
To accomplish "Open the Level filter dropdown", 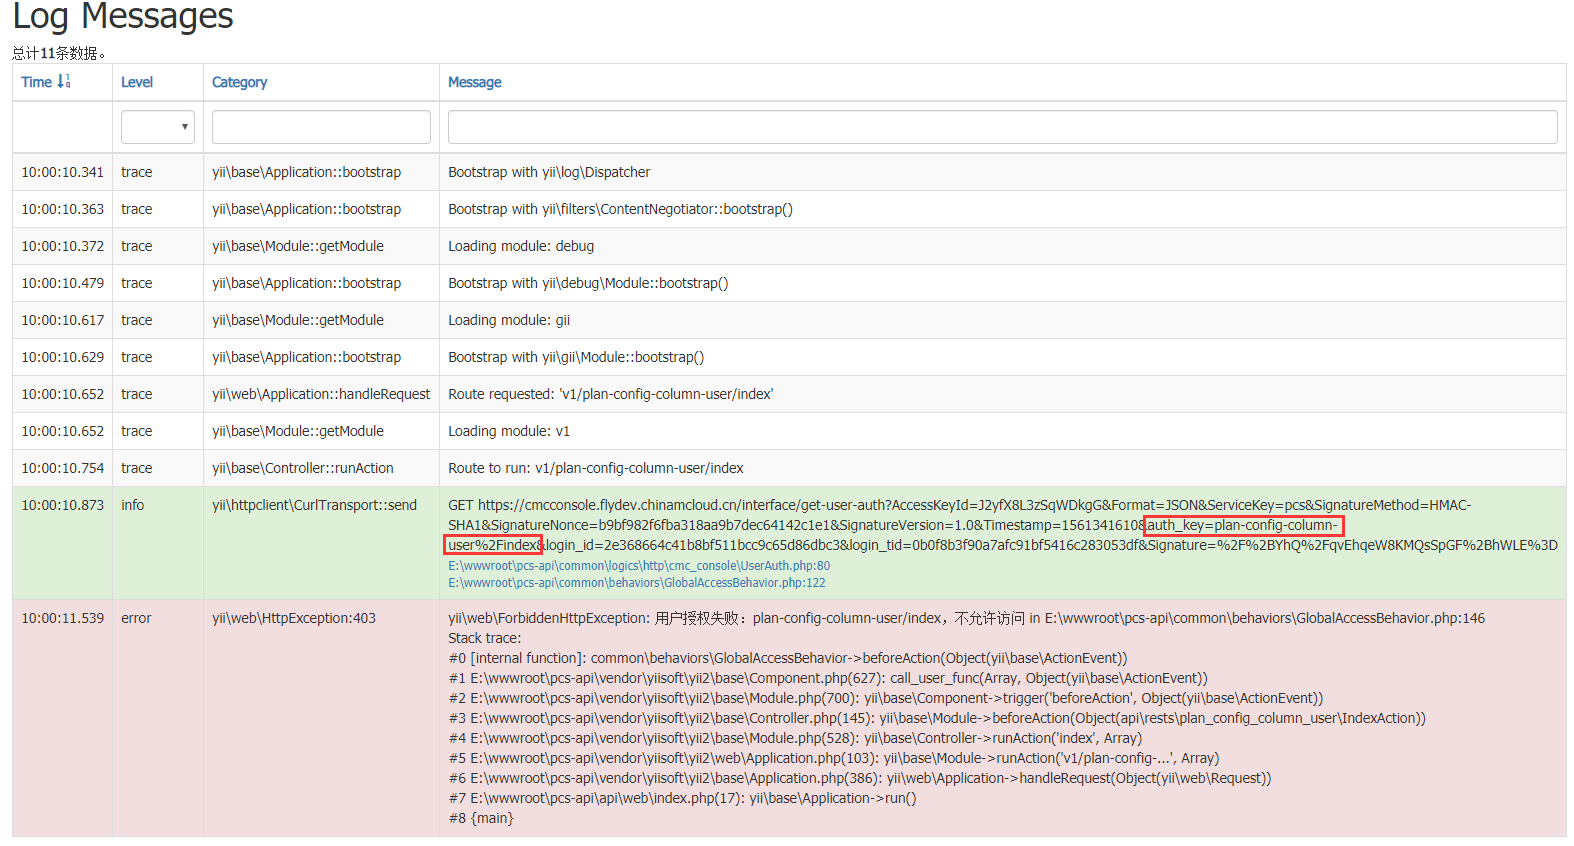I will (157, 127).
